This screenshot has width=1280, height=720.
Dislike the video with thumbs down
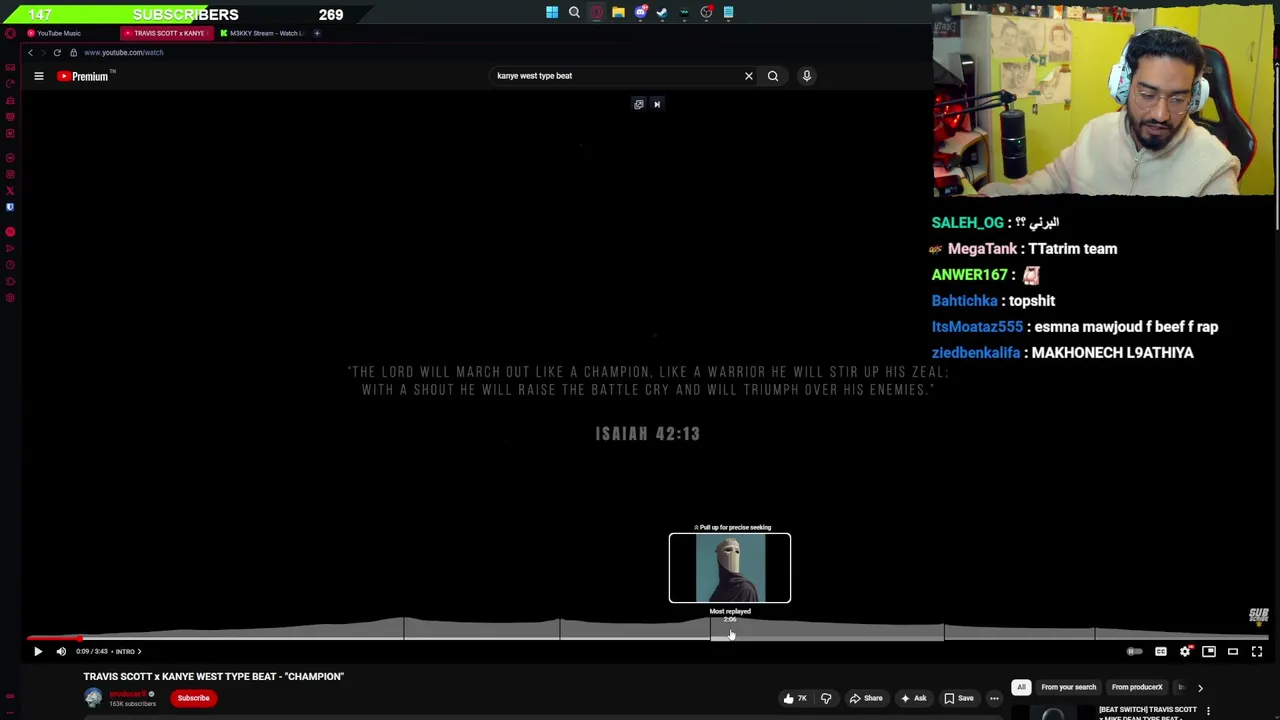[826, 698]
